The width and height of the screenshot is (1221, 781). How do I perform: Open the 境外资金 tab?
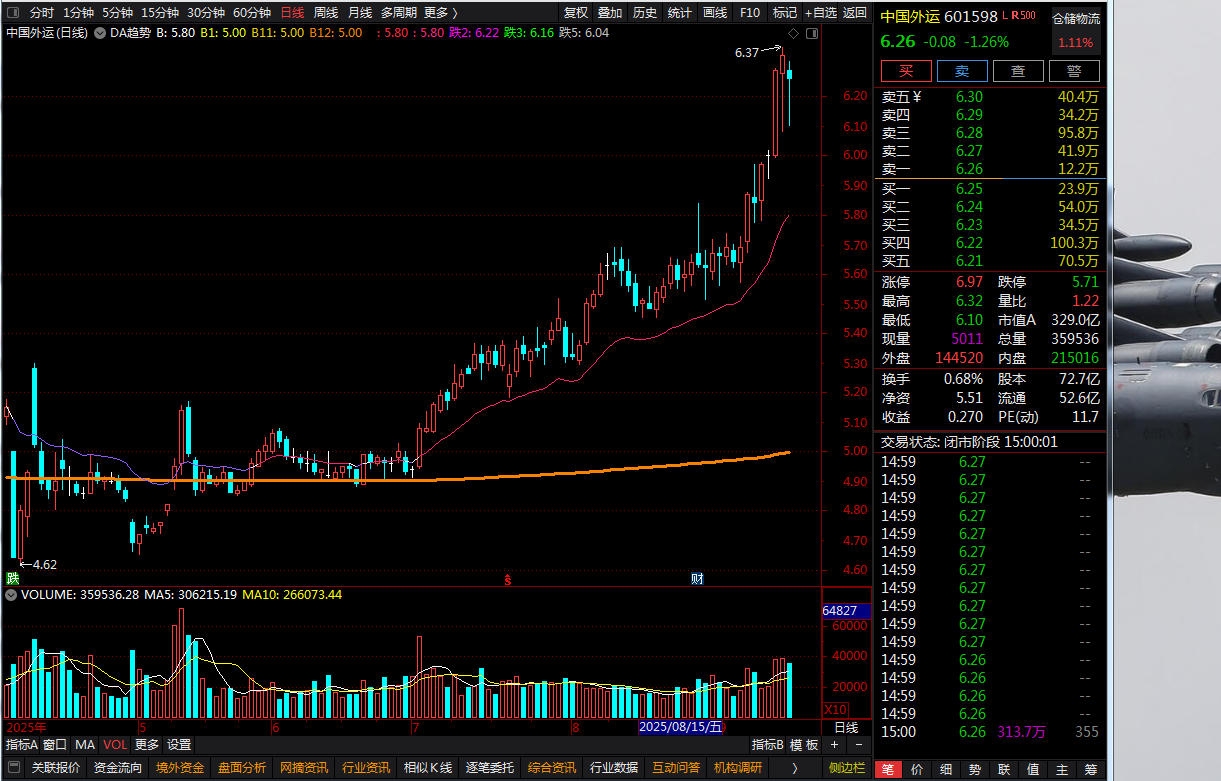[x=180, y=768]
